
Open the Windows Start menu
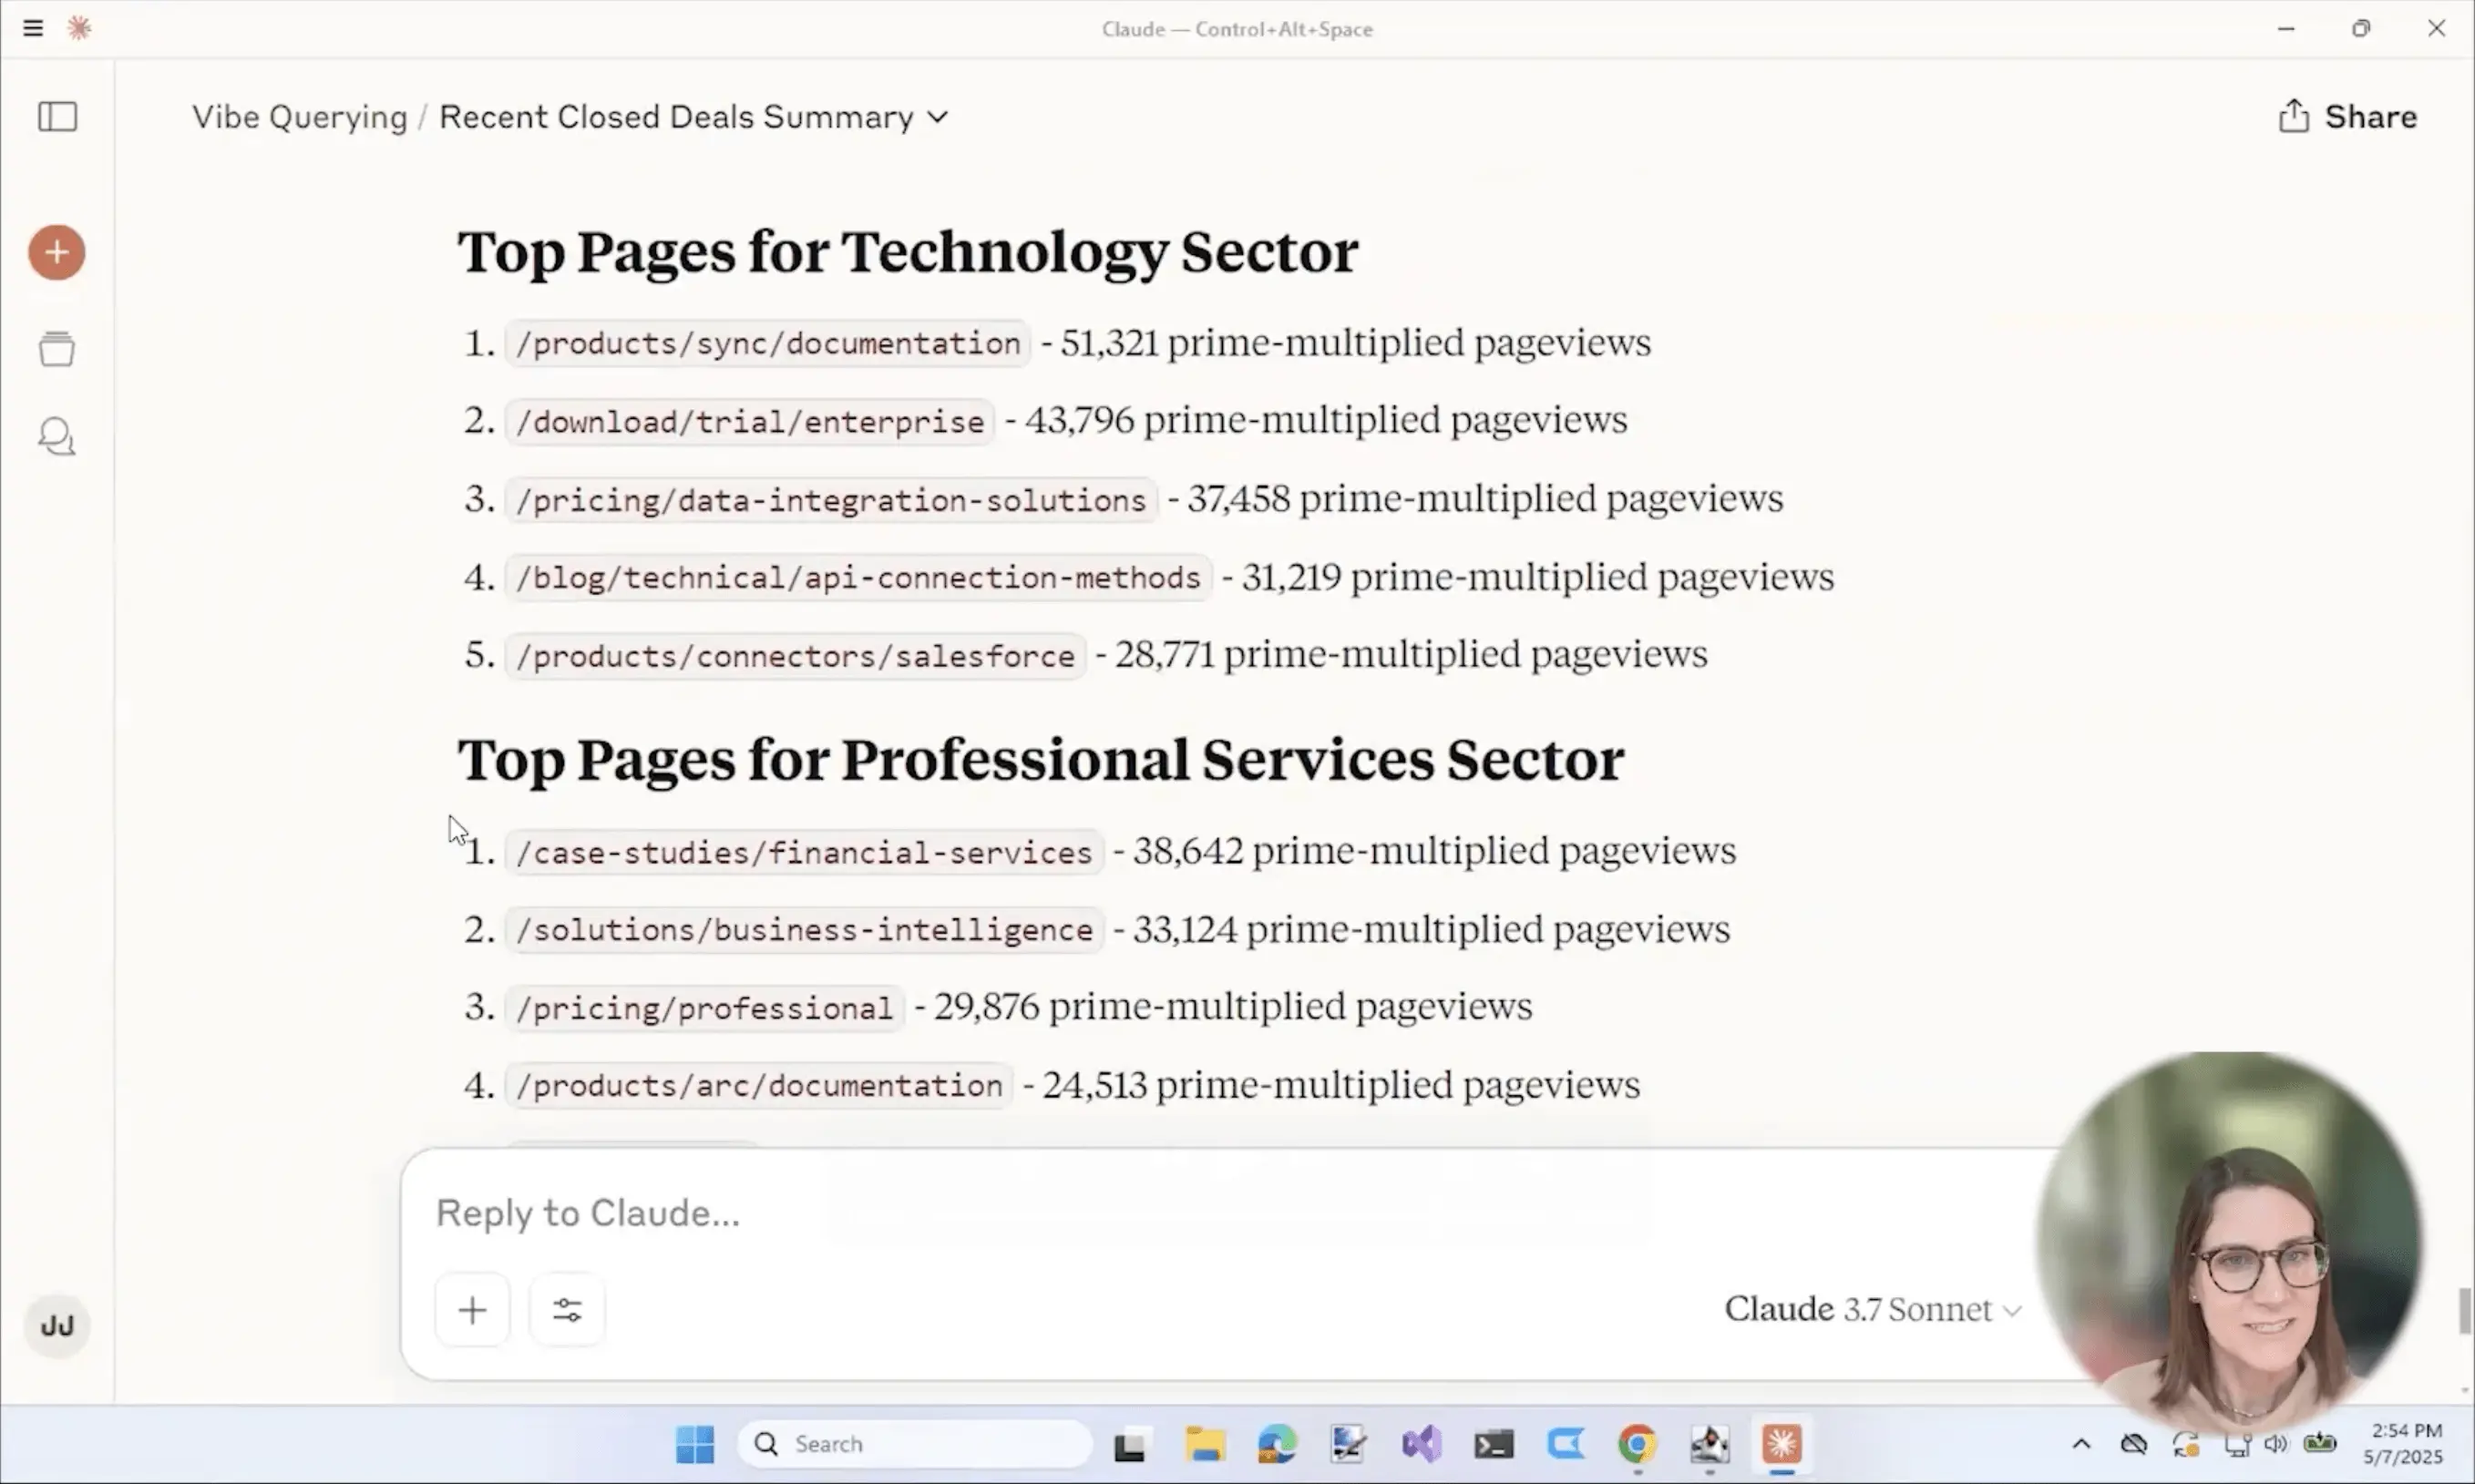pyautogui.click(x=695, y=1444)
